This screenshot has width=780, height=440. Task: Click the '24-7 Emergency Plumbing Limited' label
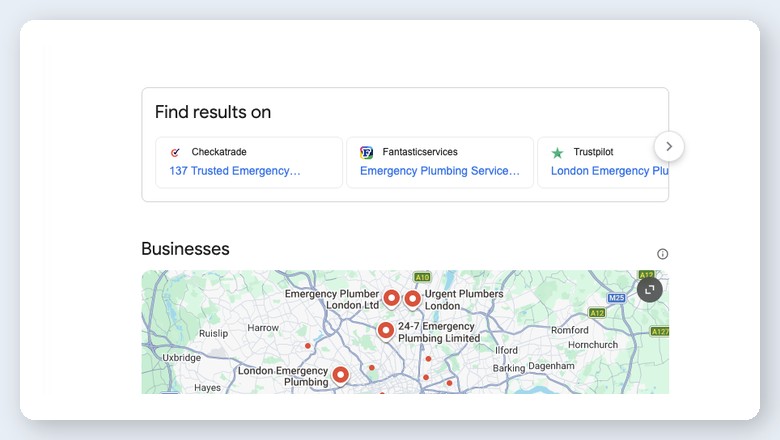[x=439, y=332]
